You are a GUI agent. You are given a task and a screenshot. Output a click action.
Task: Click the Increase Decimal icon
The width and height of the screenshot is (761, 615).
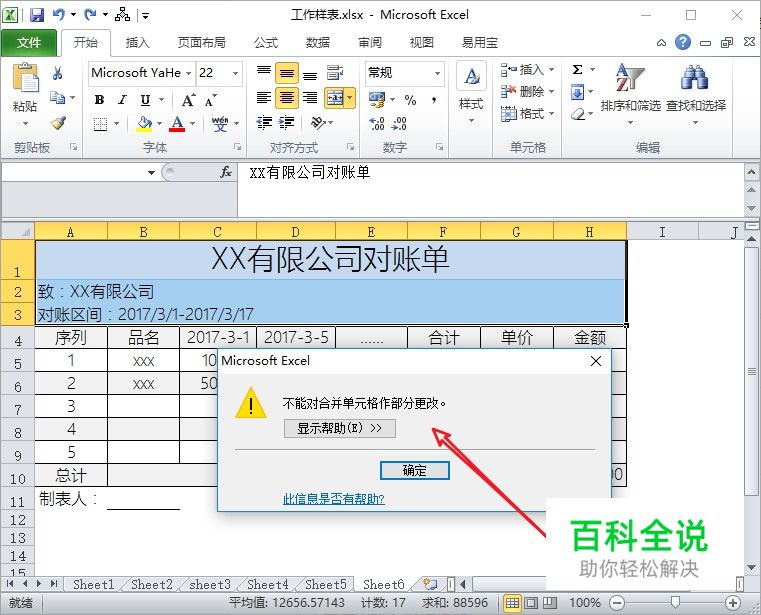377,123
